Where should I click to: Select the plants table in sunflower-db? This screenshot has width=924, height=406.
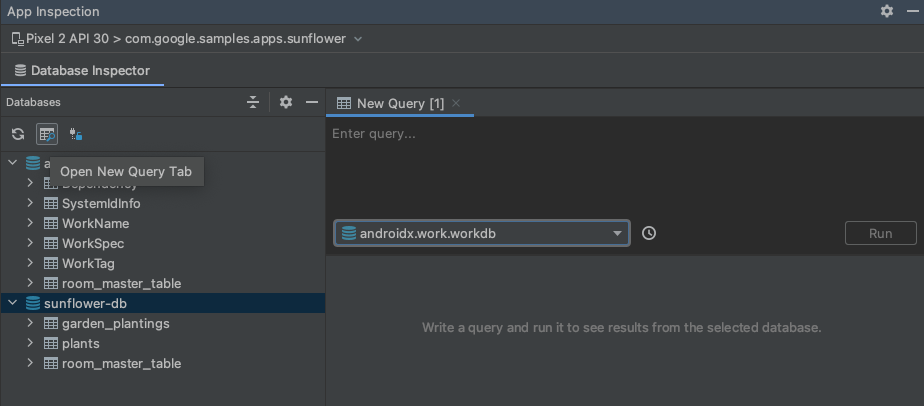pyautogui.click(x=80, y=343)
